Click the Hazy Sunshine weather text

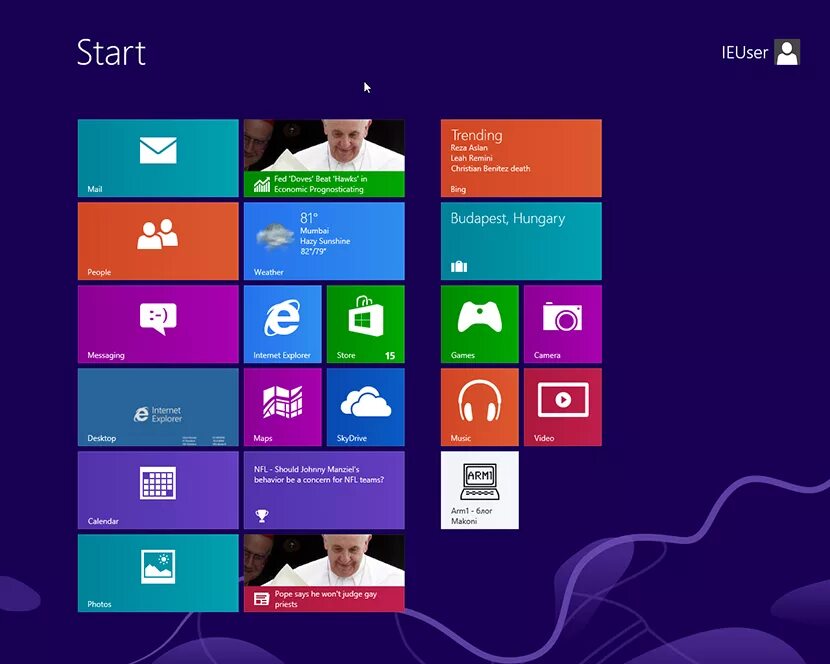[x=325, y=241]
